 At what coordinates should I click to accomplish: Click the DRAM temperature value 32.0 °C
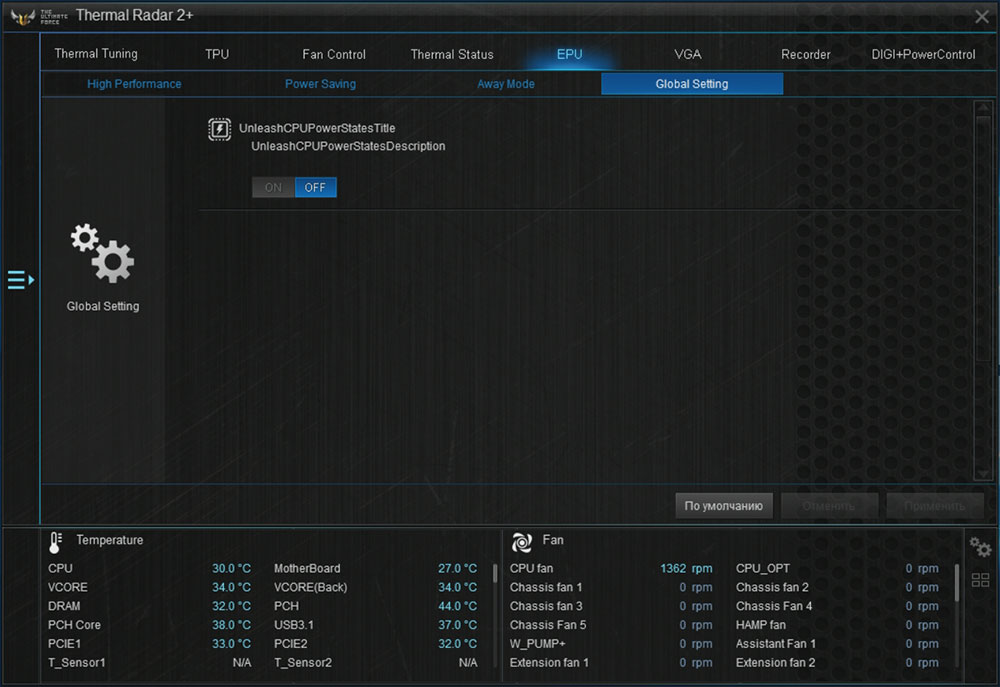pos(231,606)
